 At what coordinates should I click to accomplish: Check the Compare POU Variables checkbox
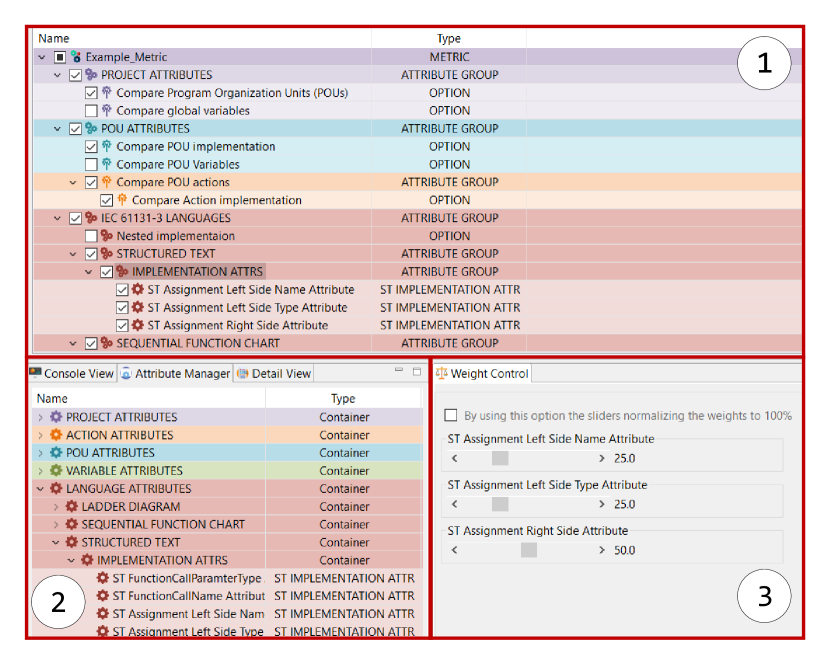[91, 164]
